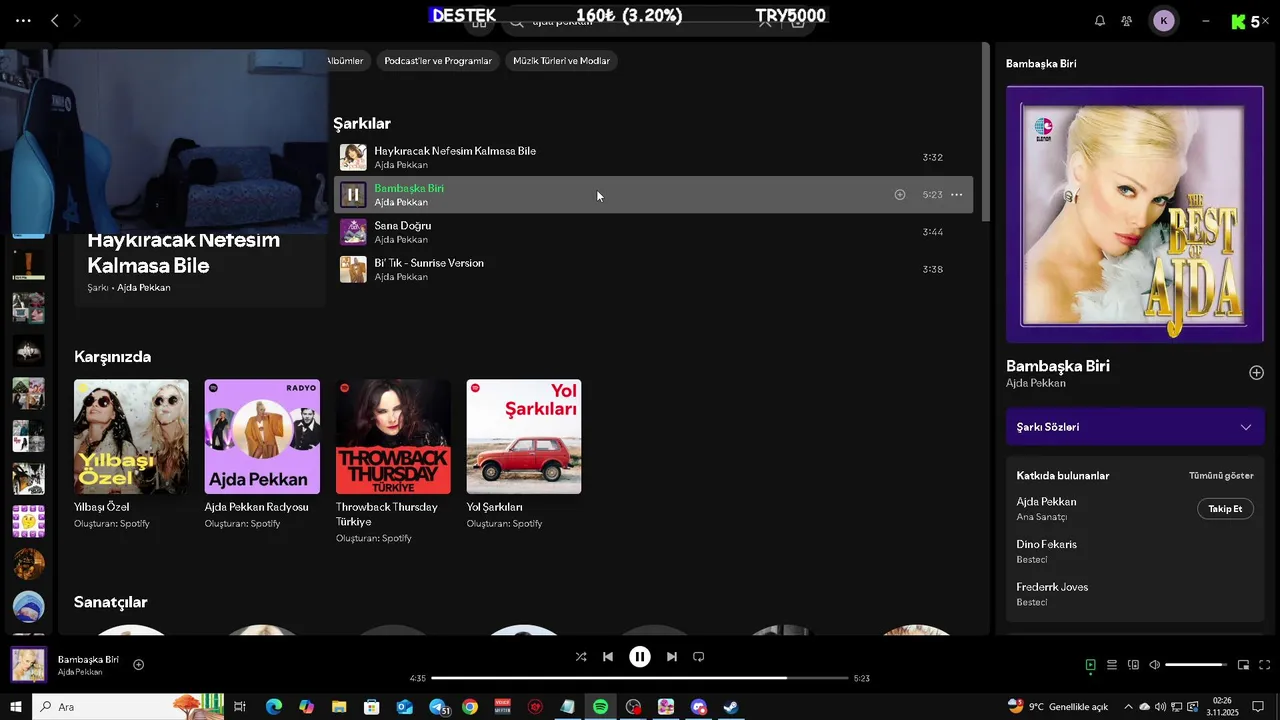This screenshot has width=1280, height=720.
Task: Set volume on the volume slider
Action: (x=1196, y=665)
